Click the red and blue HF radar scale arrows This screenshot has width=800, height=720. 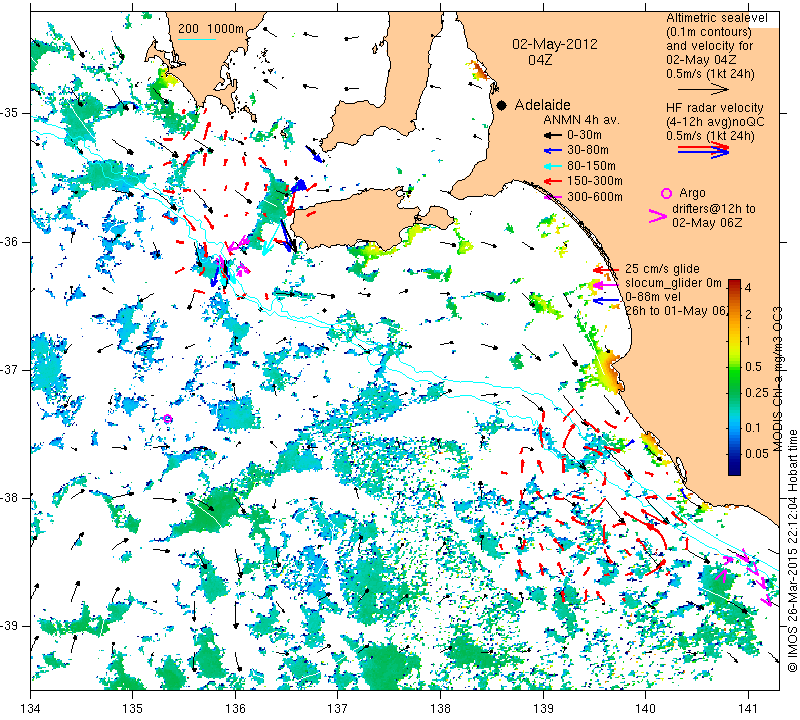click(704, 150)
